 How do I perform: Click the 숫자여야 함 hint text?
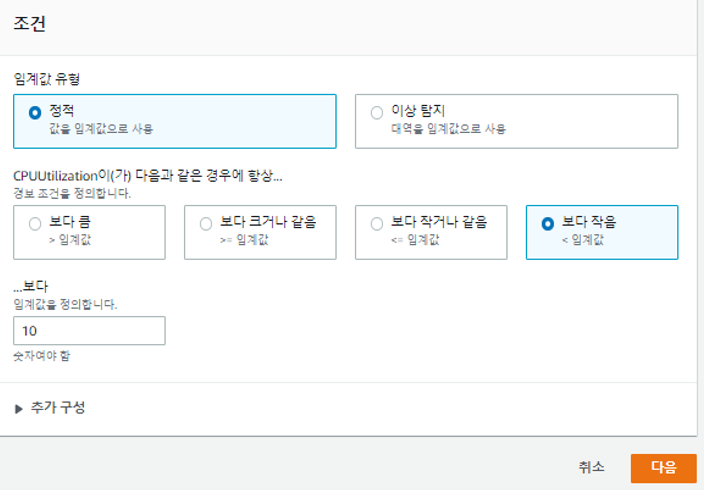tap(42, 356)
